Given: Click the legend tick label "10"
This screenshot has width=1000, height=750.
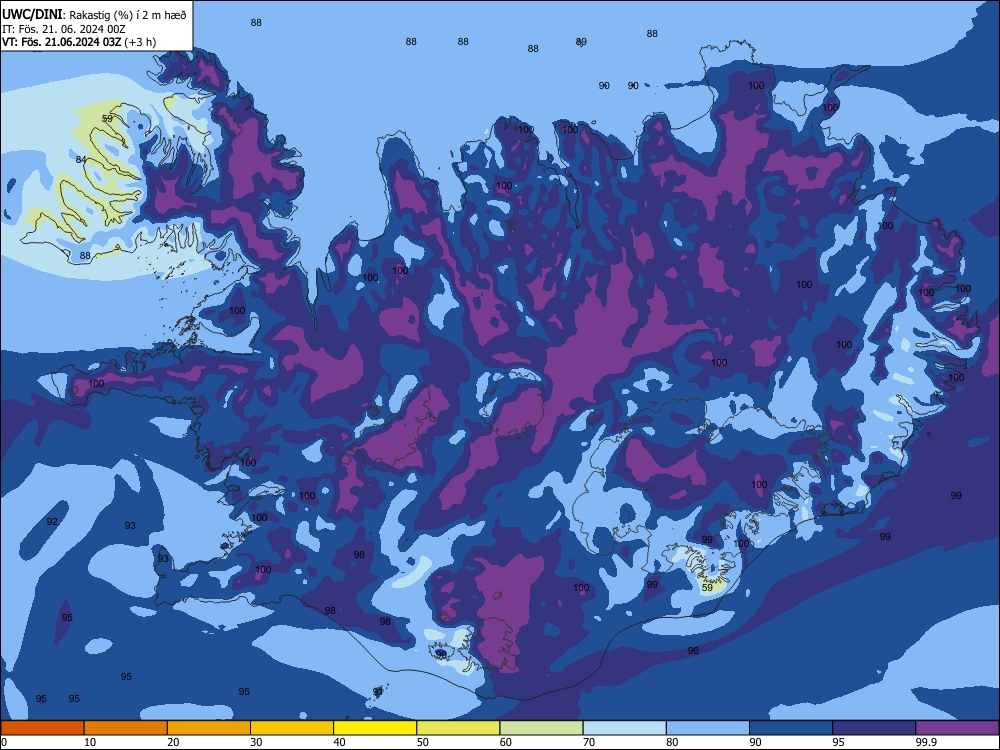Looking at the screenshot, I should pyautogui.click(x=90, y=742).
